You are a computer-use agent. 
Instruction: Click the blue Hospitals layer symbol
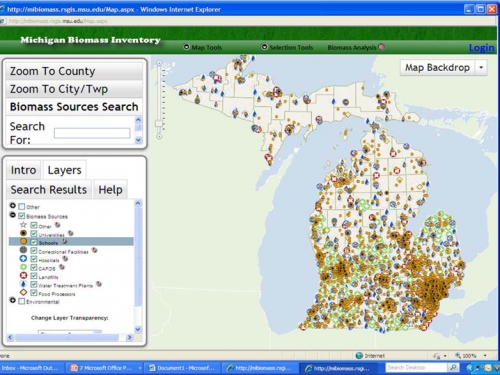point(23,258)
